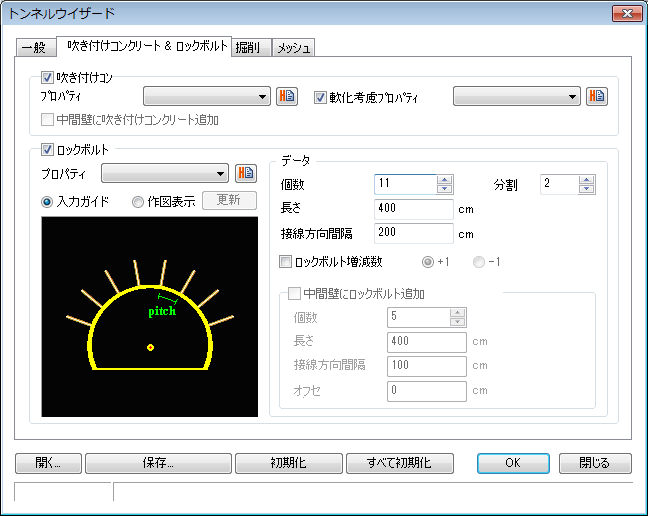Open the 吹き付けコン プロパティ dropdown
648x516 pixels.
[207, 96]
